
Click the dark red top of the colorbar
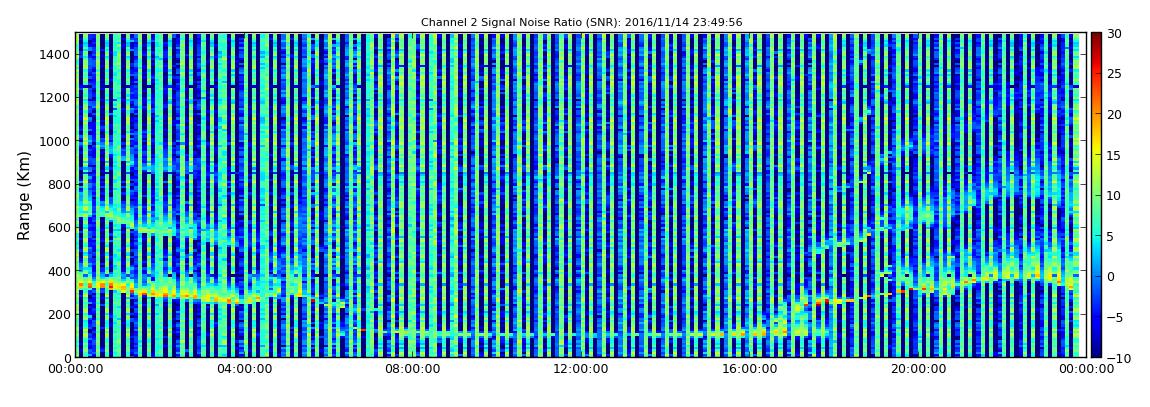[x=1096, y=37]
